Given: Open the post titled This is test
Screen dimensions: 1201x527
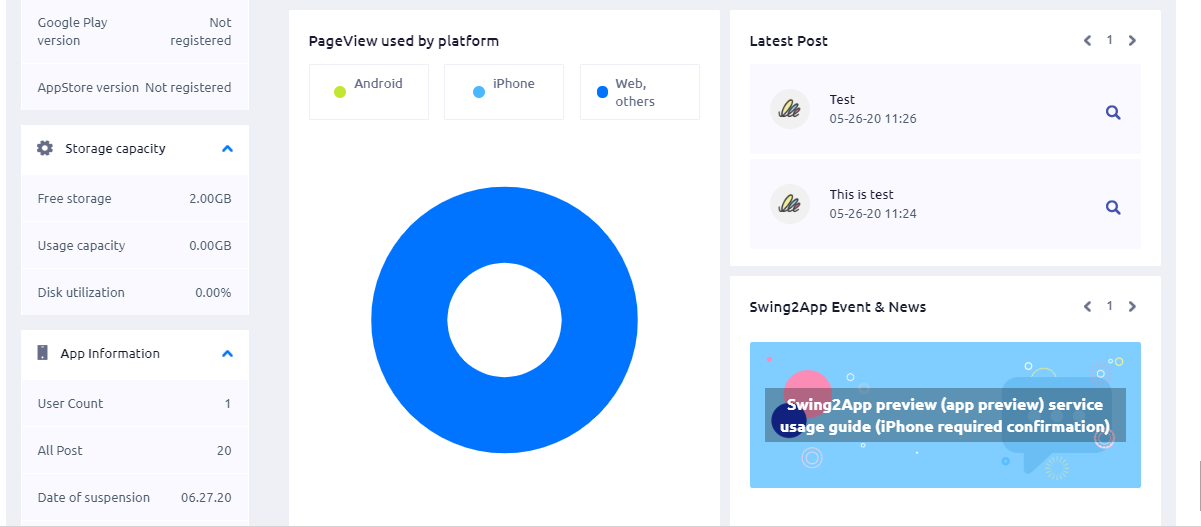Looking at the screenshot, I should pos(862,194).
